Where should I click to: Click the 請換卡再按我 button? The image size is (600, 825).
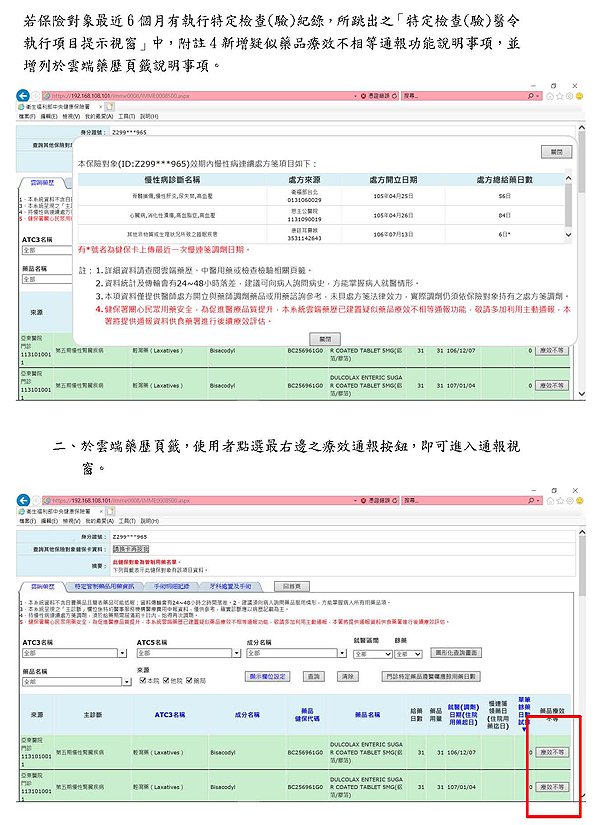[x=131, y=549]
